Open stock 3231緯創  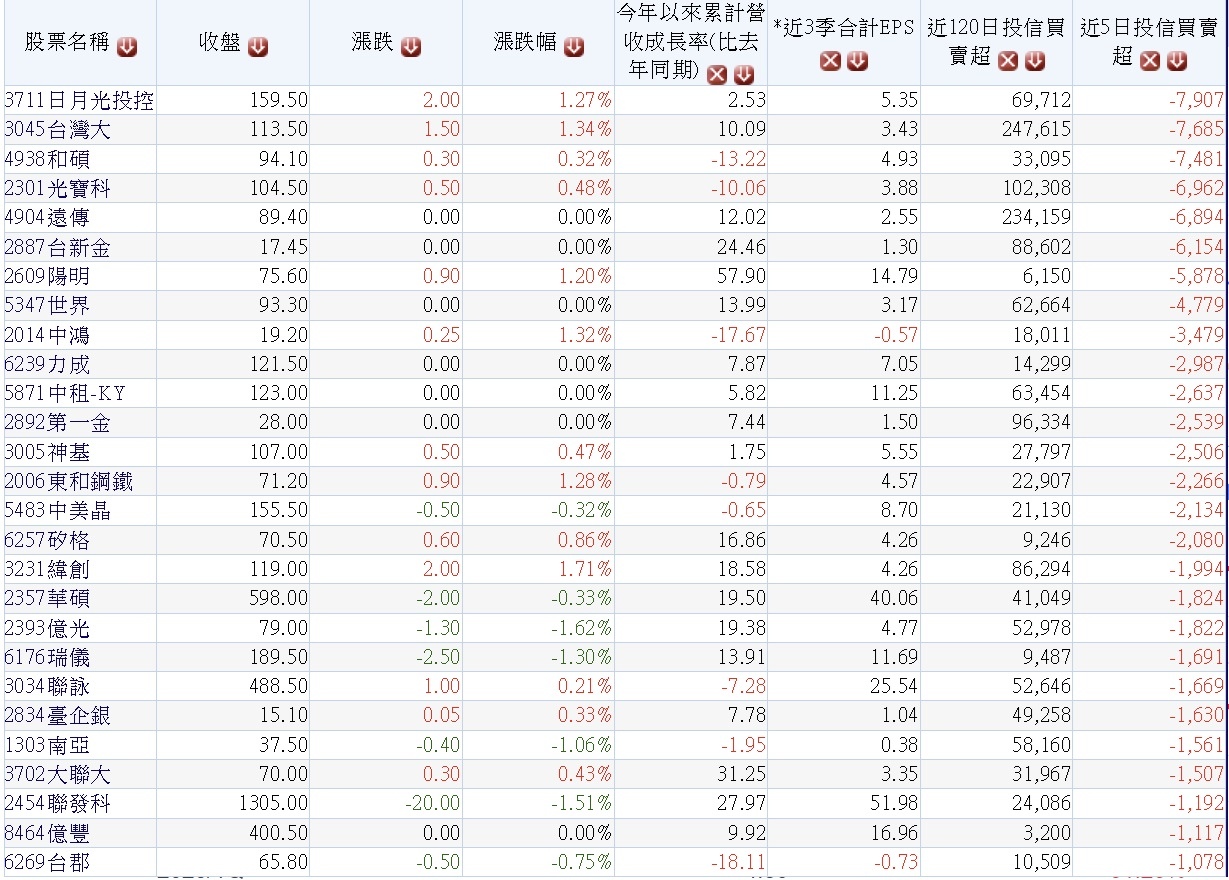coord(47,569)
